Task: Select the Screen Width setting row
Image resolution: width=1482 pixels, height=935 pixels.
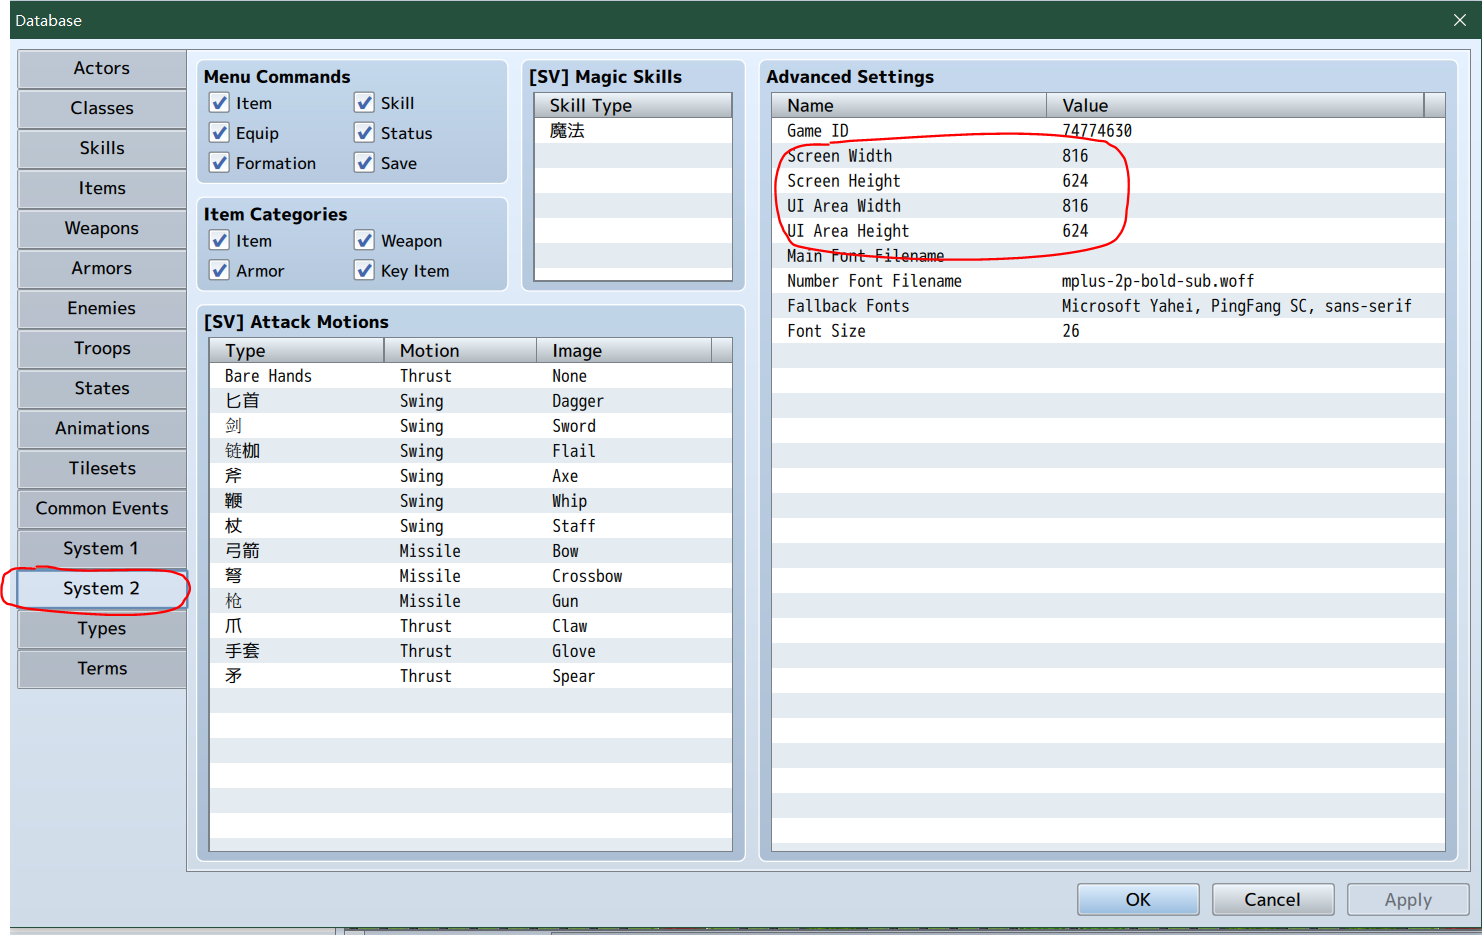Action: click(x=1108, y=156)
